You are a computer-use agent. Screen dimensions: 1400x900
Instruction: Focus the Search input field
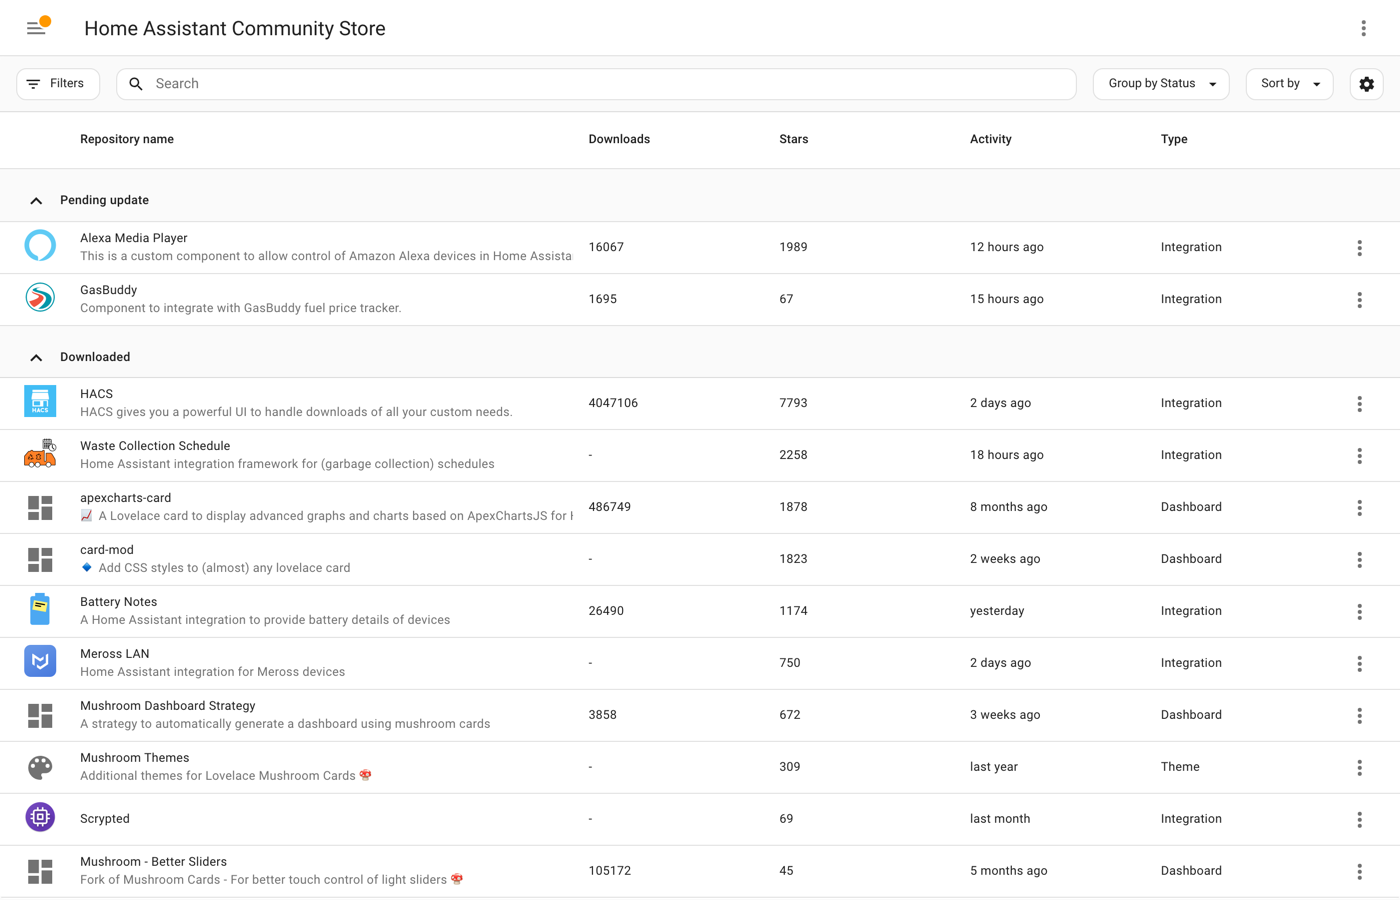click(x=596, y=84)
